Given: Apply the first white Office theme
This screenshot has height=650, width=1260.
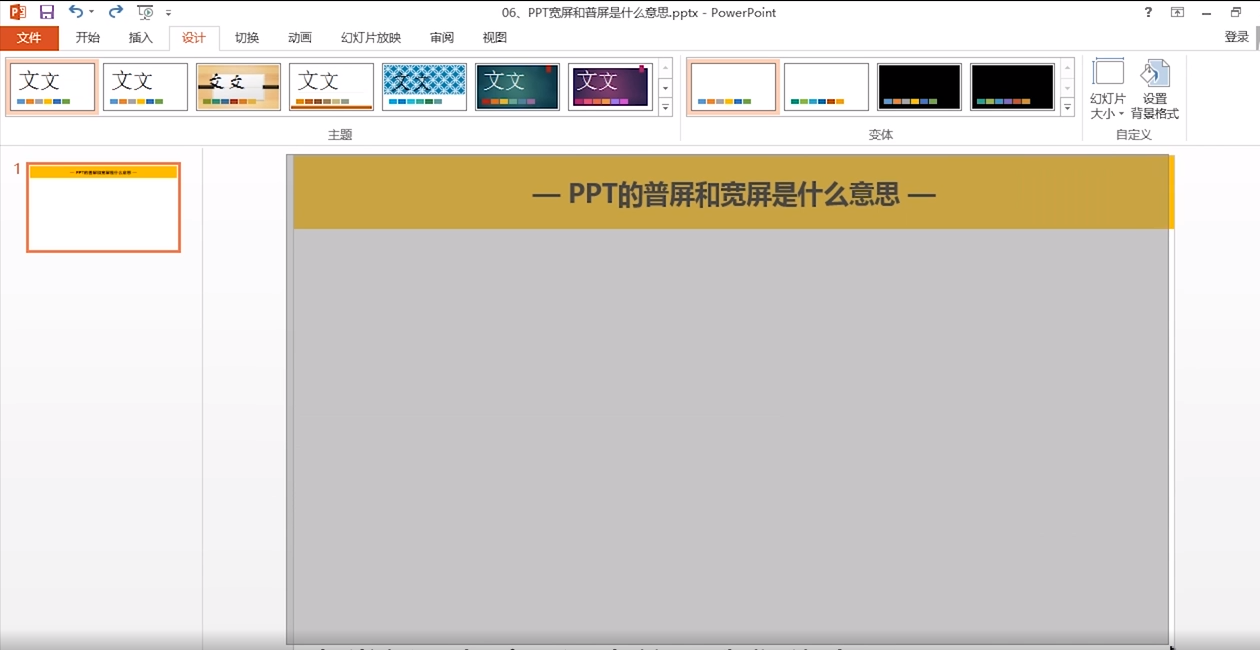Looking at the screenshot, I should (53, 87).
